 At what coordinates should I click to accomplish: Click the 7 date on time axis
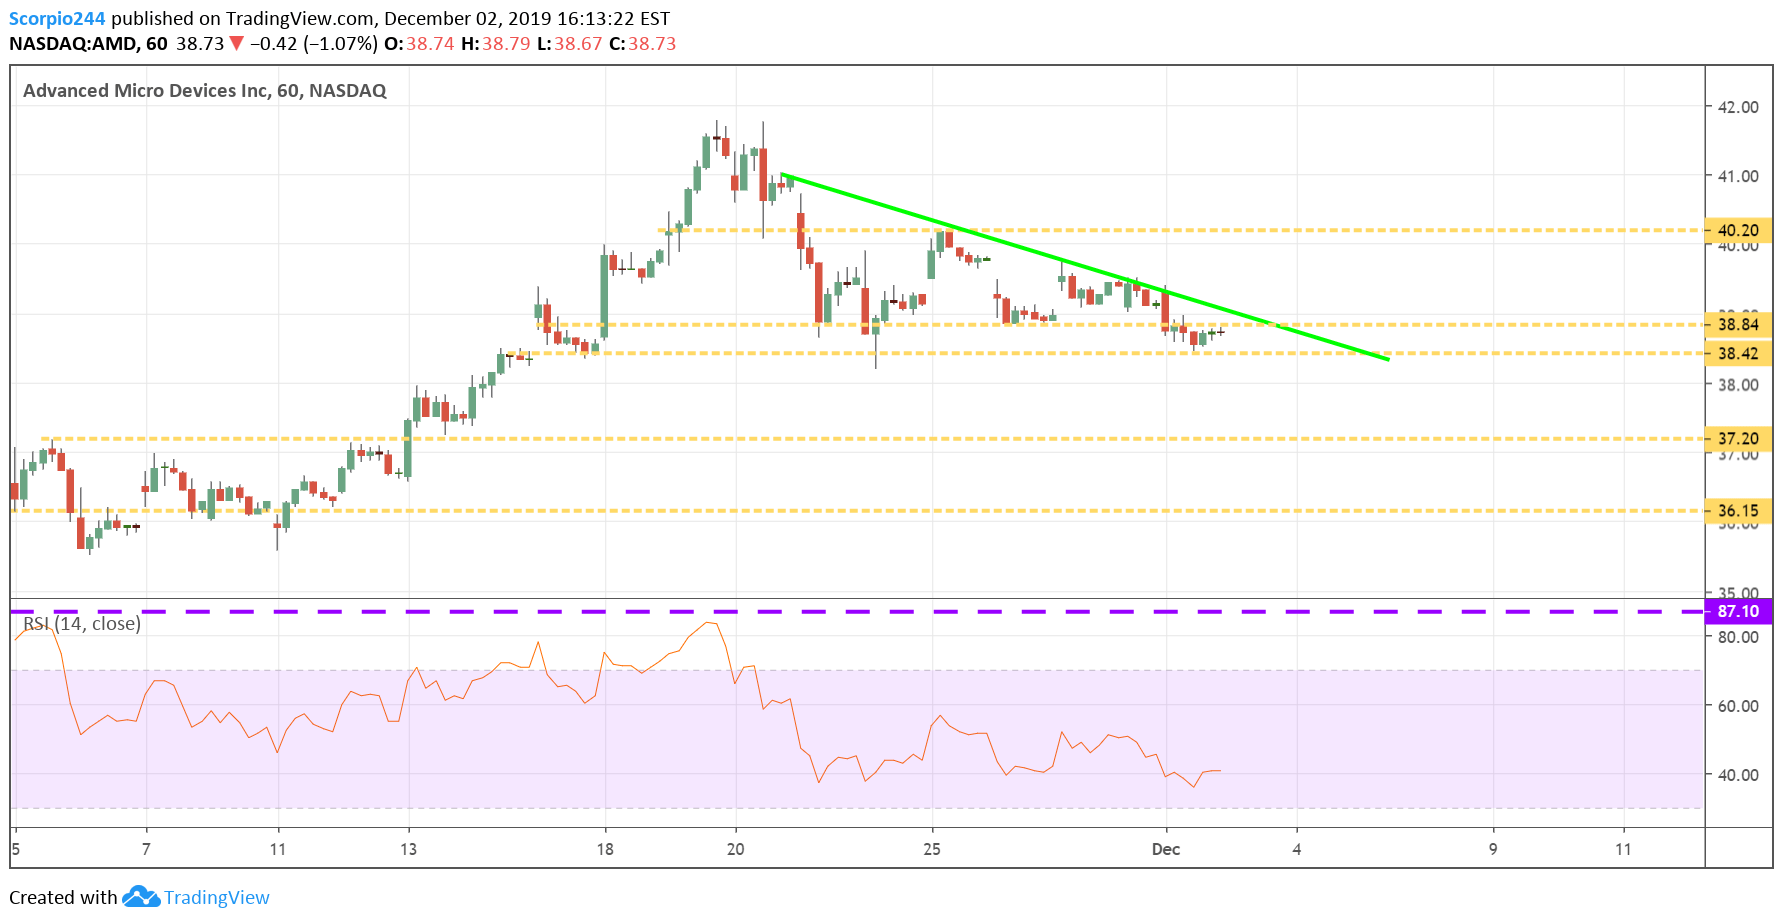[146, 849]
